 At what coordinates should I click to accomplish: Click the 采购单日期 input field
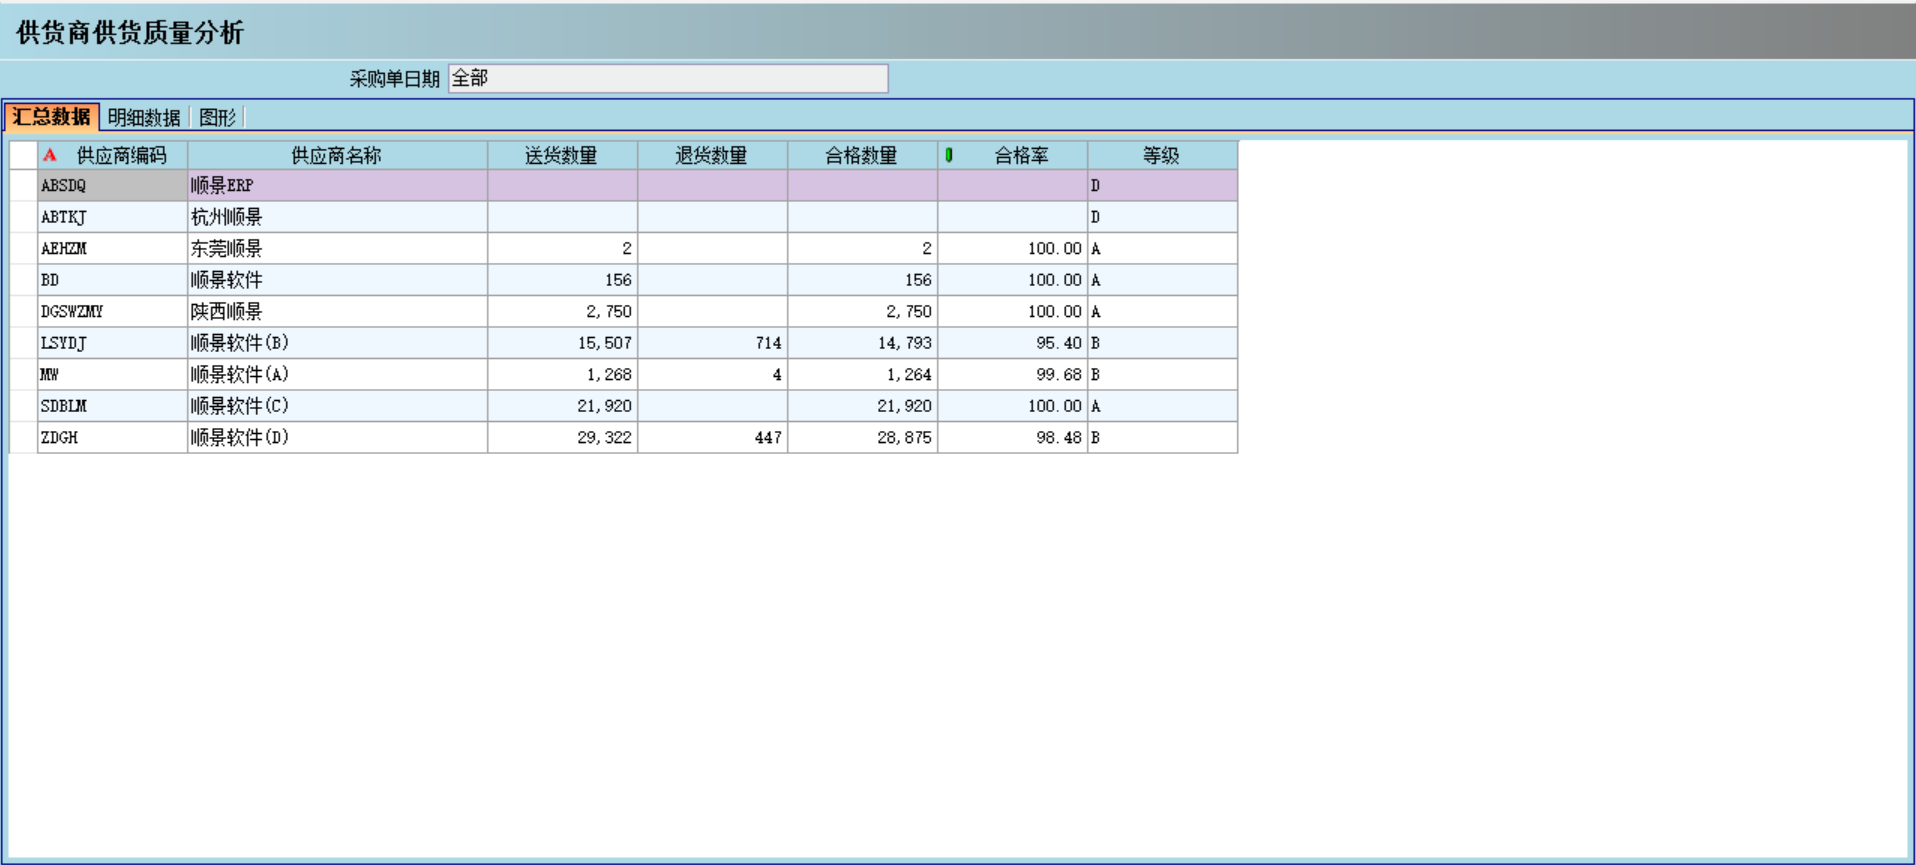[x=668, y=79]
